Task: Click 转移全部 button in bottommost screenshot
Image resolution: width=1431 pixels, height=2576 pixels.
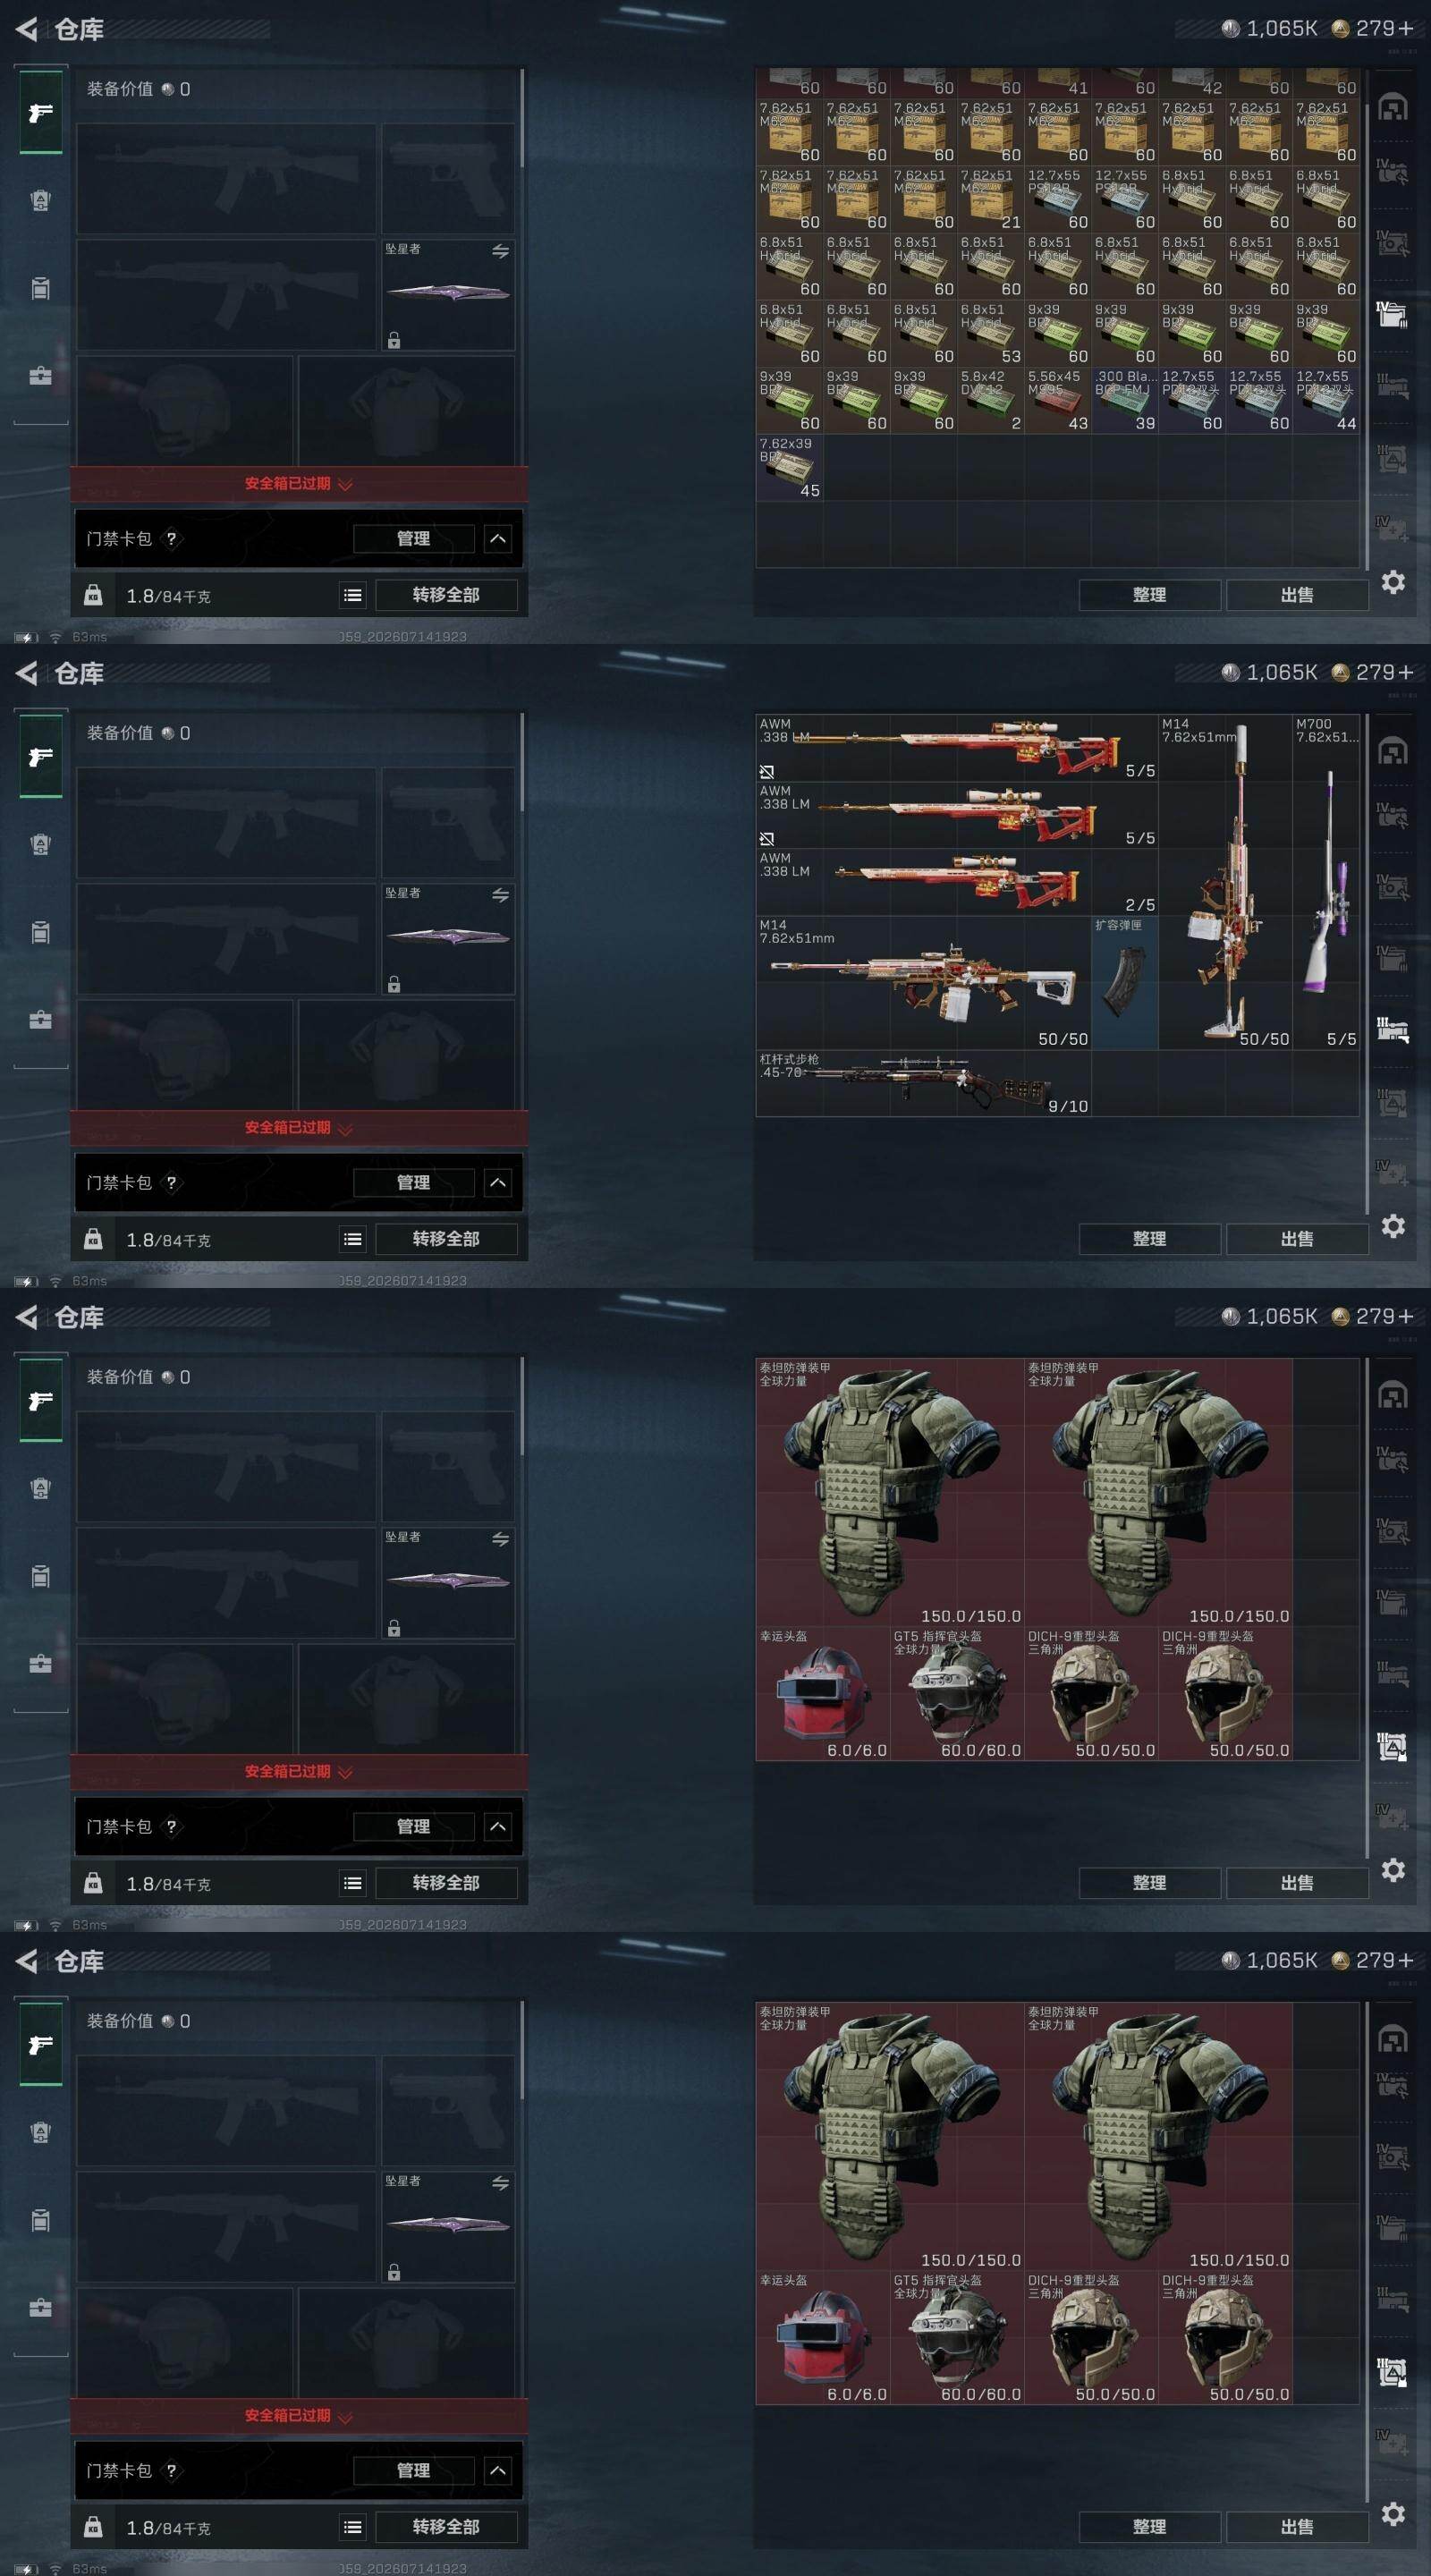Action: tap(446, 2527)
